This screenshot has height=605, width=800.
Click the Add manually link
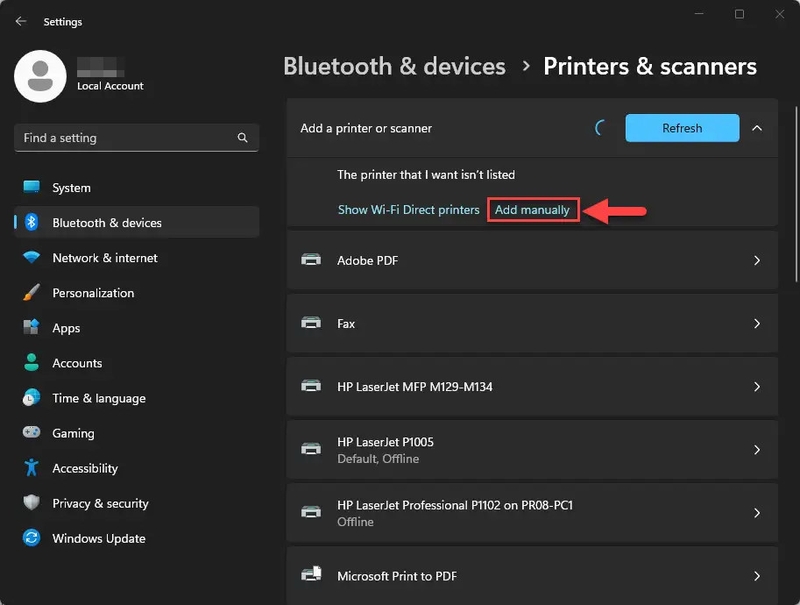click(532, 210)
